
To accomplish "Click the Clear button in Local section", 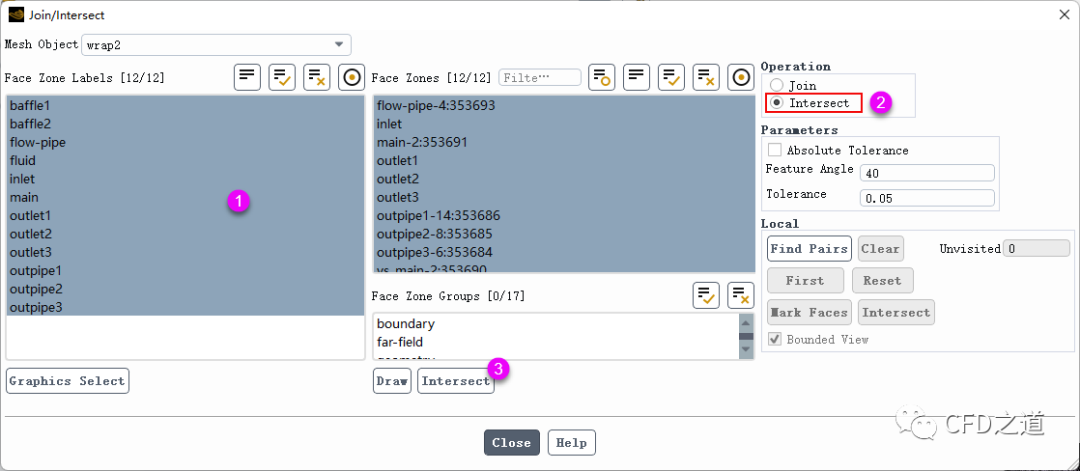I will 880,249.
